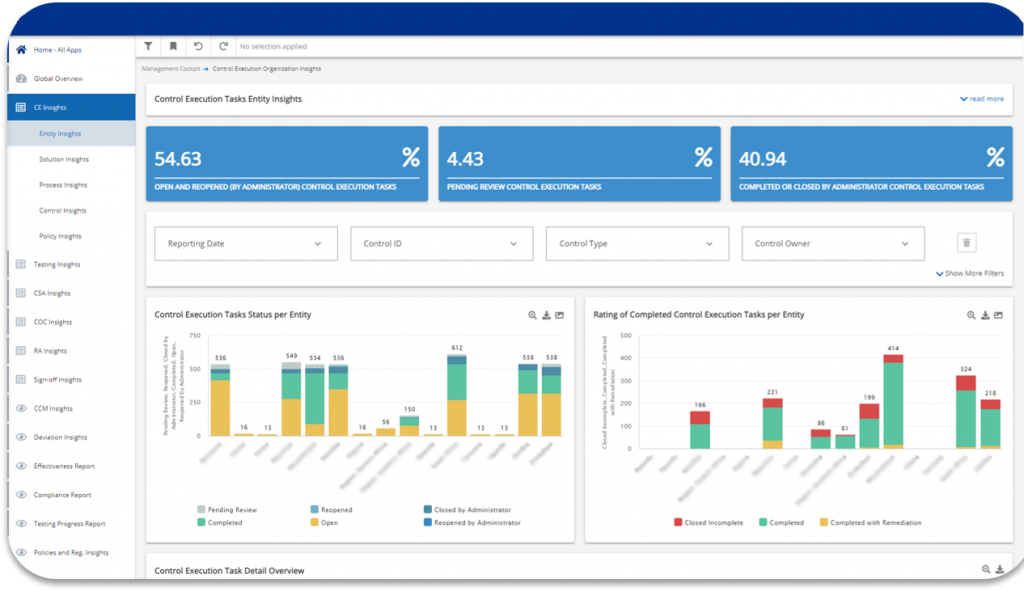Select the bookmark icon in the toolbar

pyautogui.click(x=173, y=45)
